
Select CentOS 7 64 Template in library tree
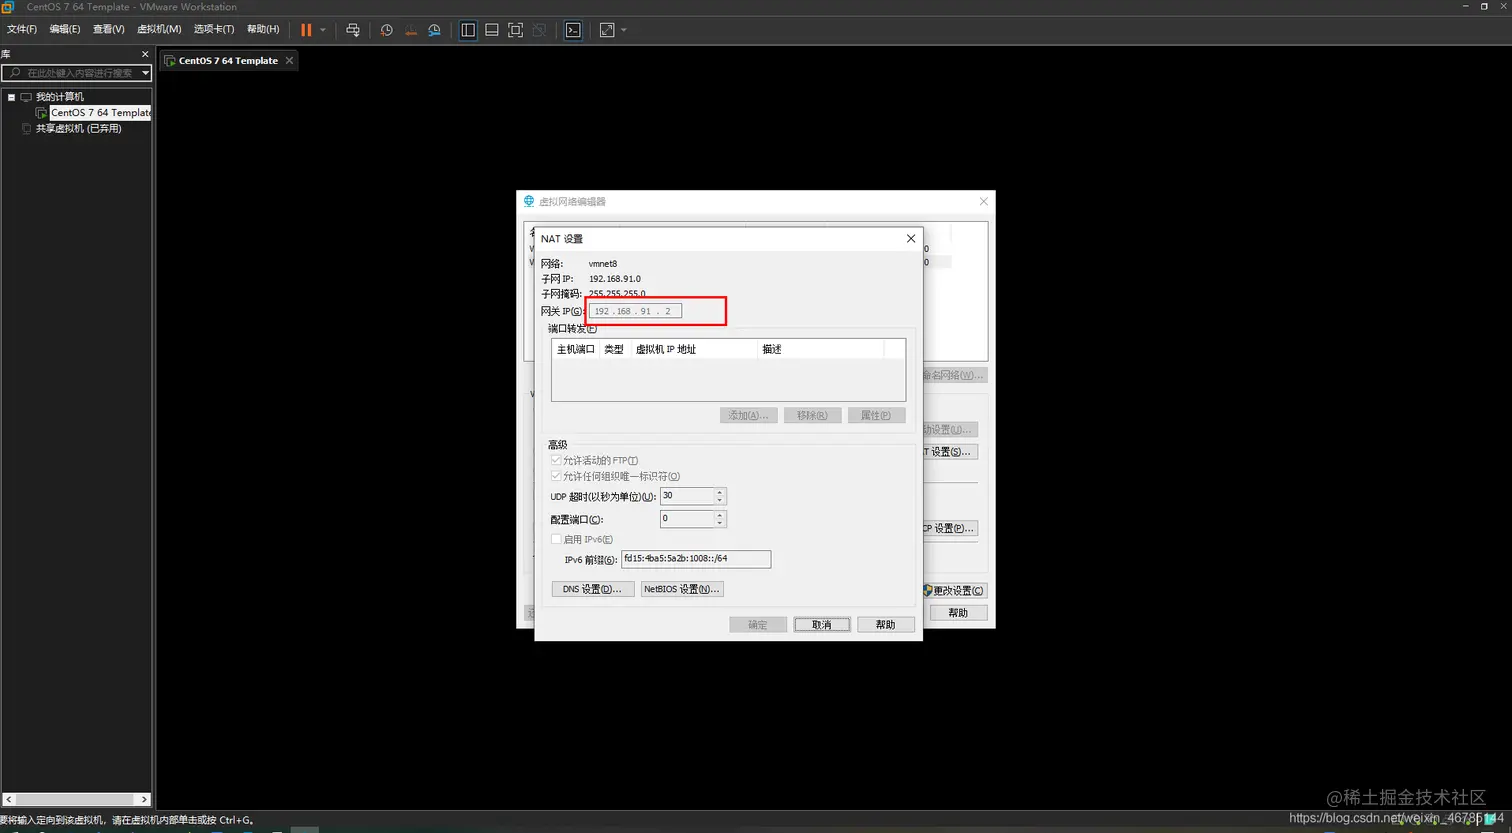[x=100, y=113]
